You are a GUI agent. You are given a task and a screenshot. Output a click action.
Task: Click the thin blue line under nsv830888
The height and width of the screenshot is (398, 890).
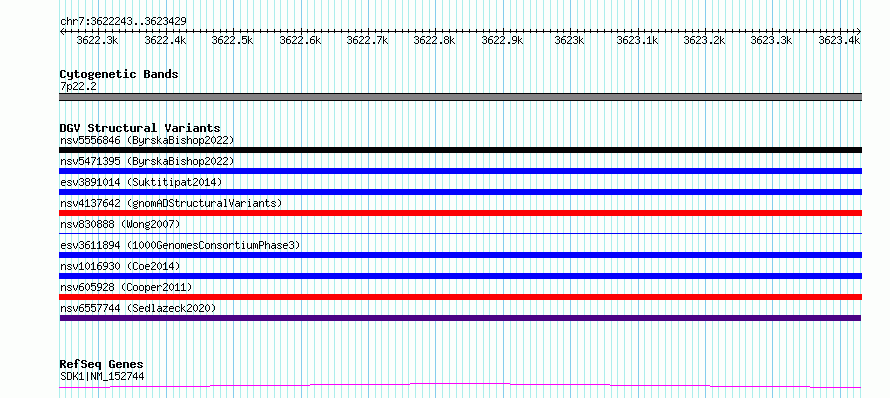460,233
